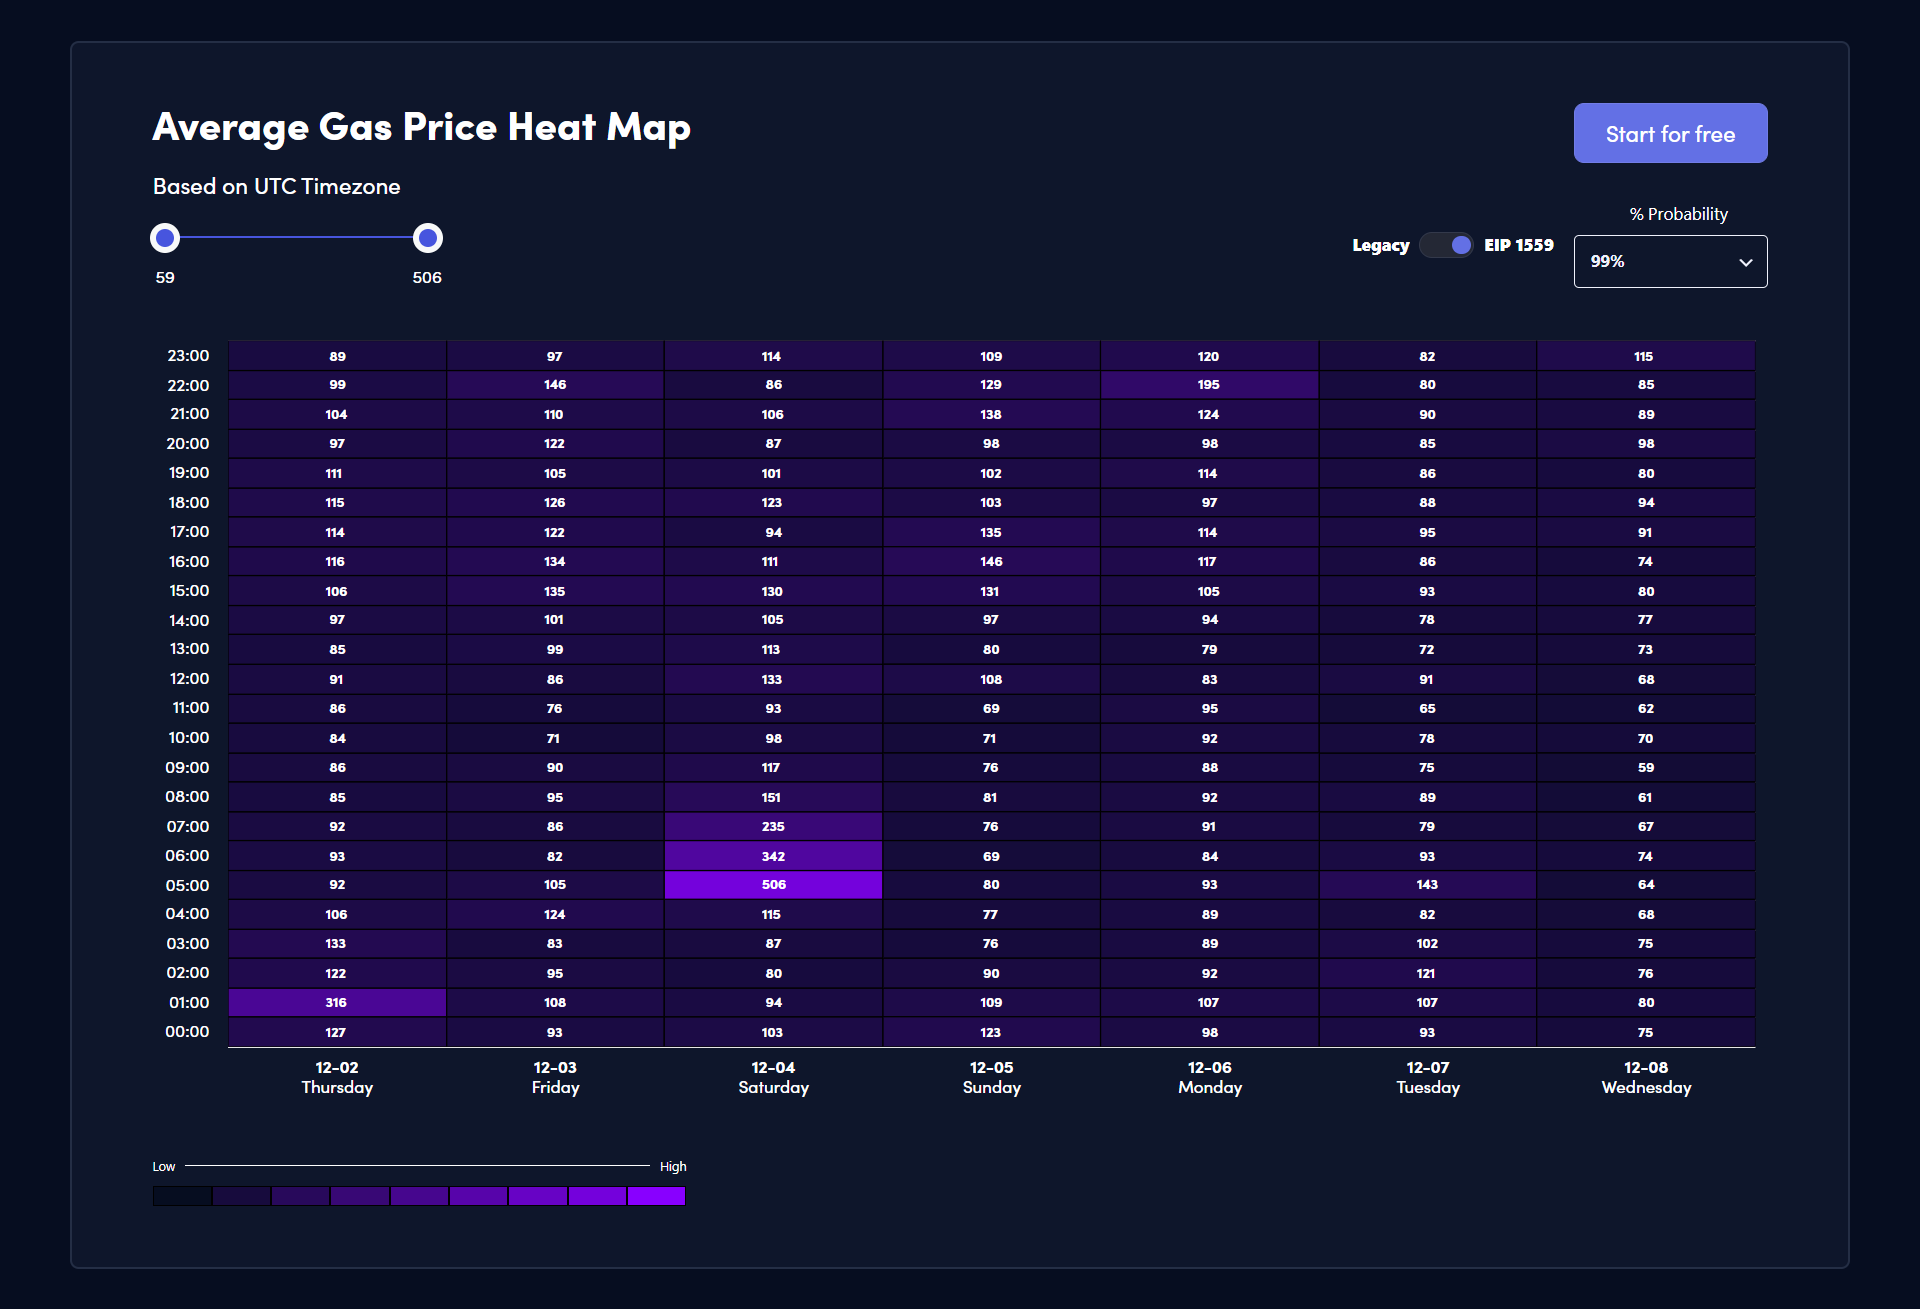This screenshot has width=1920, height=1309.
Task: Click the maximum slider handle at 506
Action: pos(428,238)
